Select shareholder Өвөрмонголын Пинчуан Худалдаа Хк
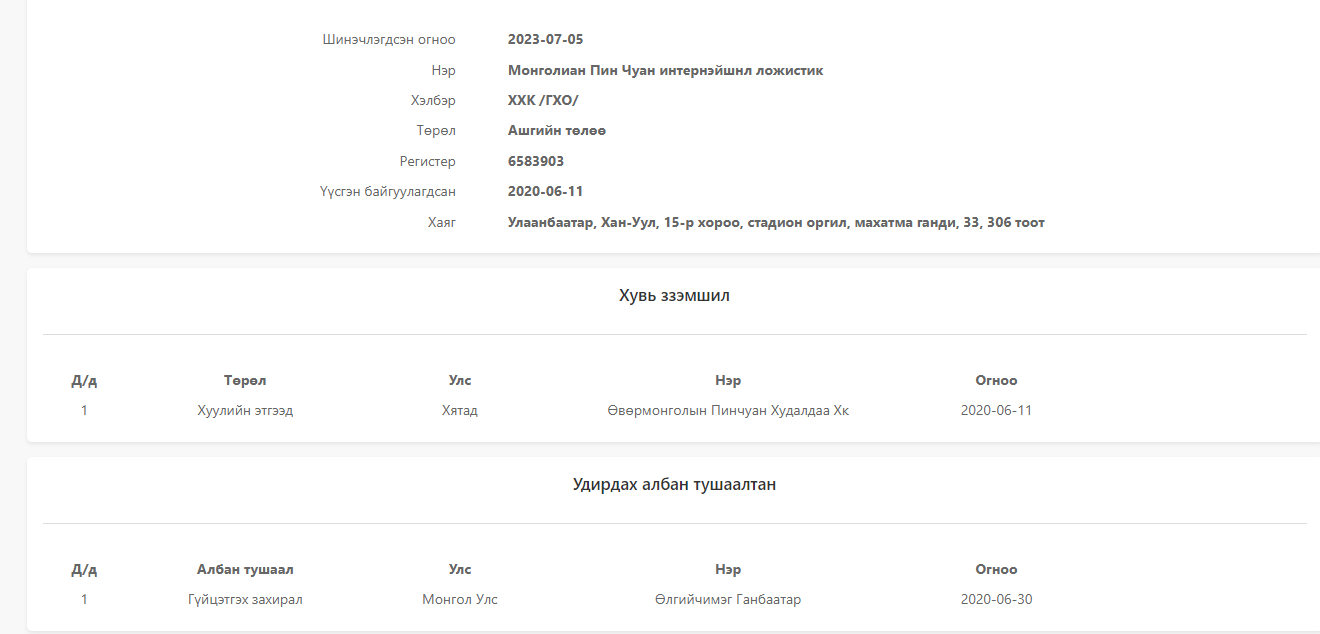The width and height of the screenshot is (1320, 634). tap(728, 410)
